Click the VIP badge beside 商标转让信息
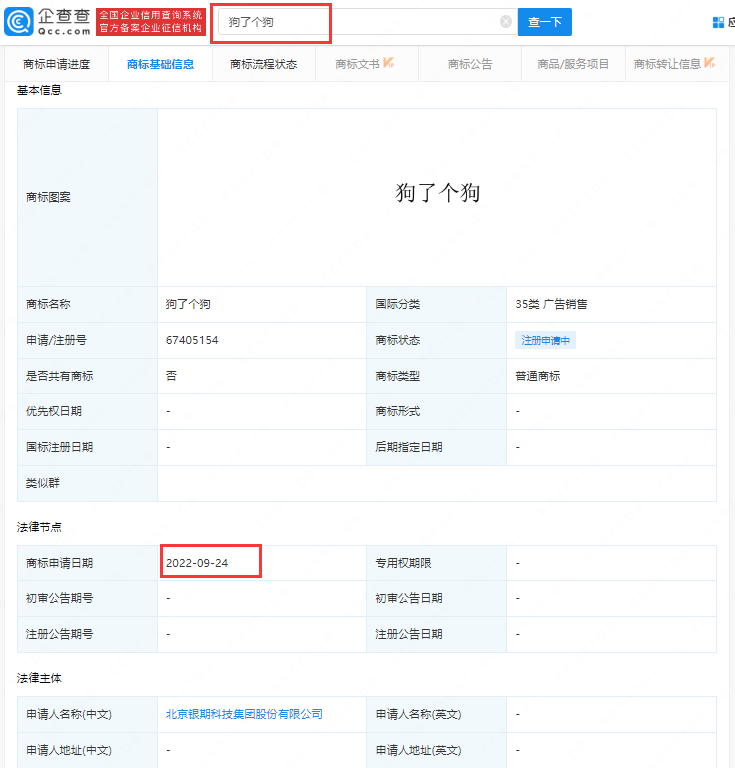 [x=710, y=63]
